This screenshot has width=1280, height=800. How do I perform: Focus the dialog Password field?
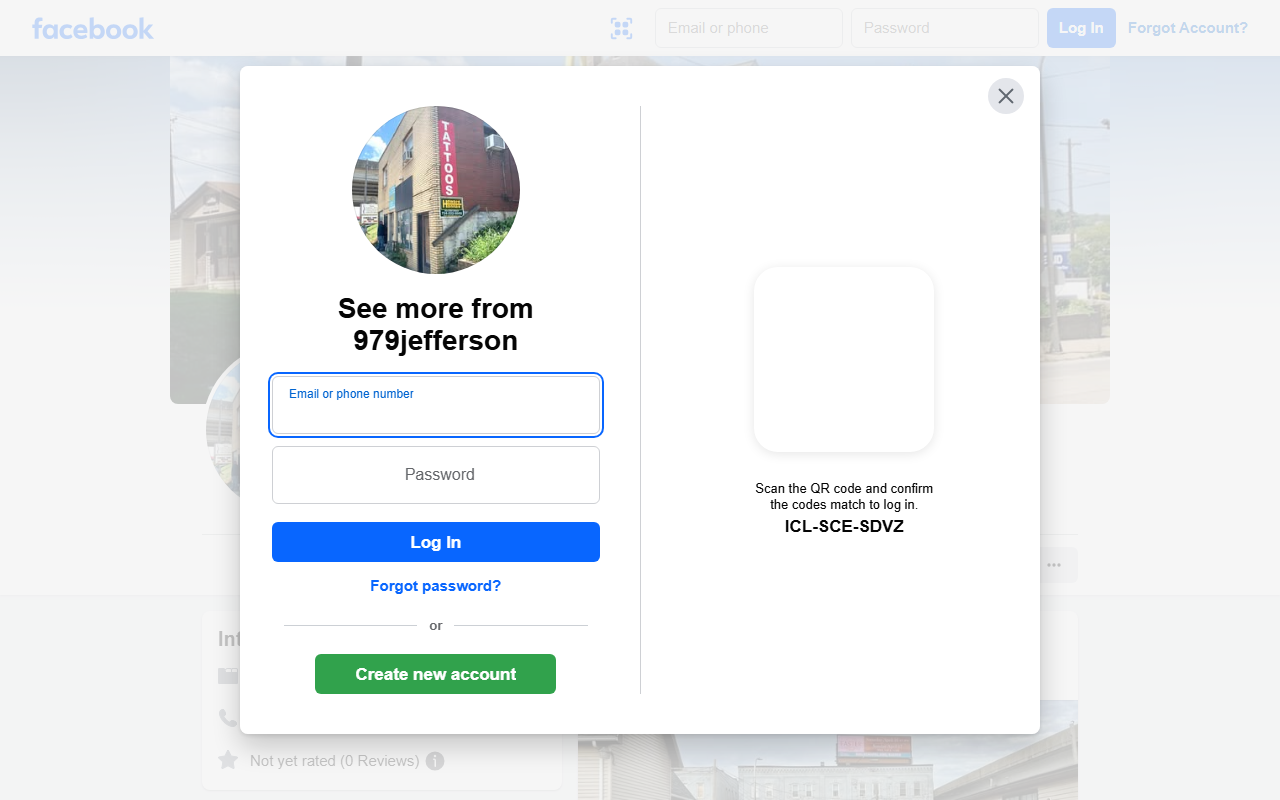[x=436, y=475]
